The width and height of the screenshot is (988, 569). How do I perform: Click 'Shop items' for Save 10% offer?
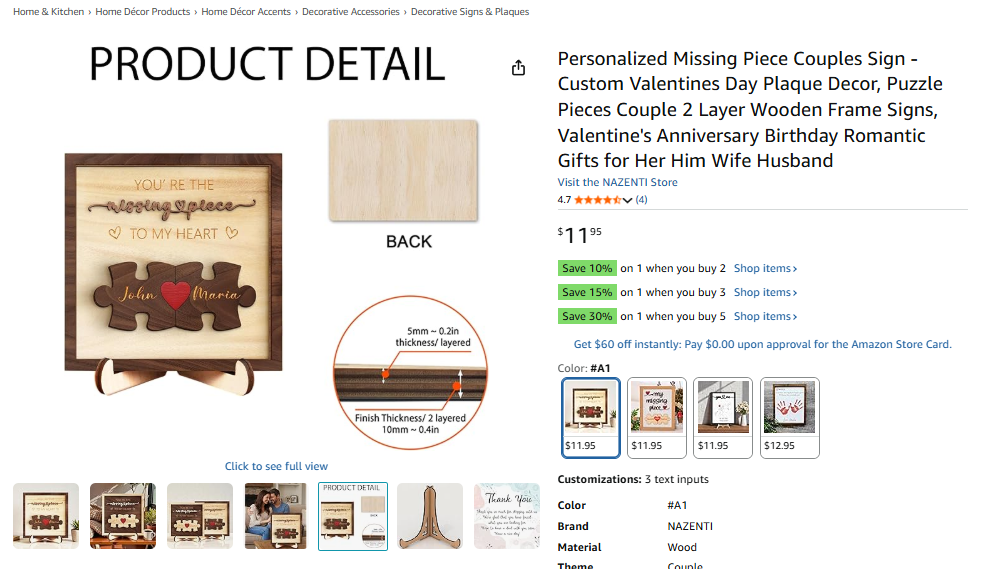765,268
